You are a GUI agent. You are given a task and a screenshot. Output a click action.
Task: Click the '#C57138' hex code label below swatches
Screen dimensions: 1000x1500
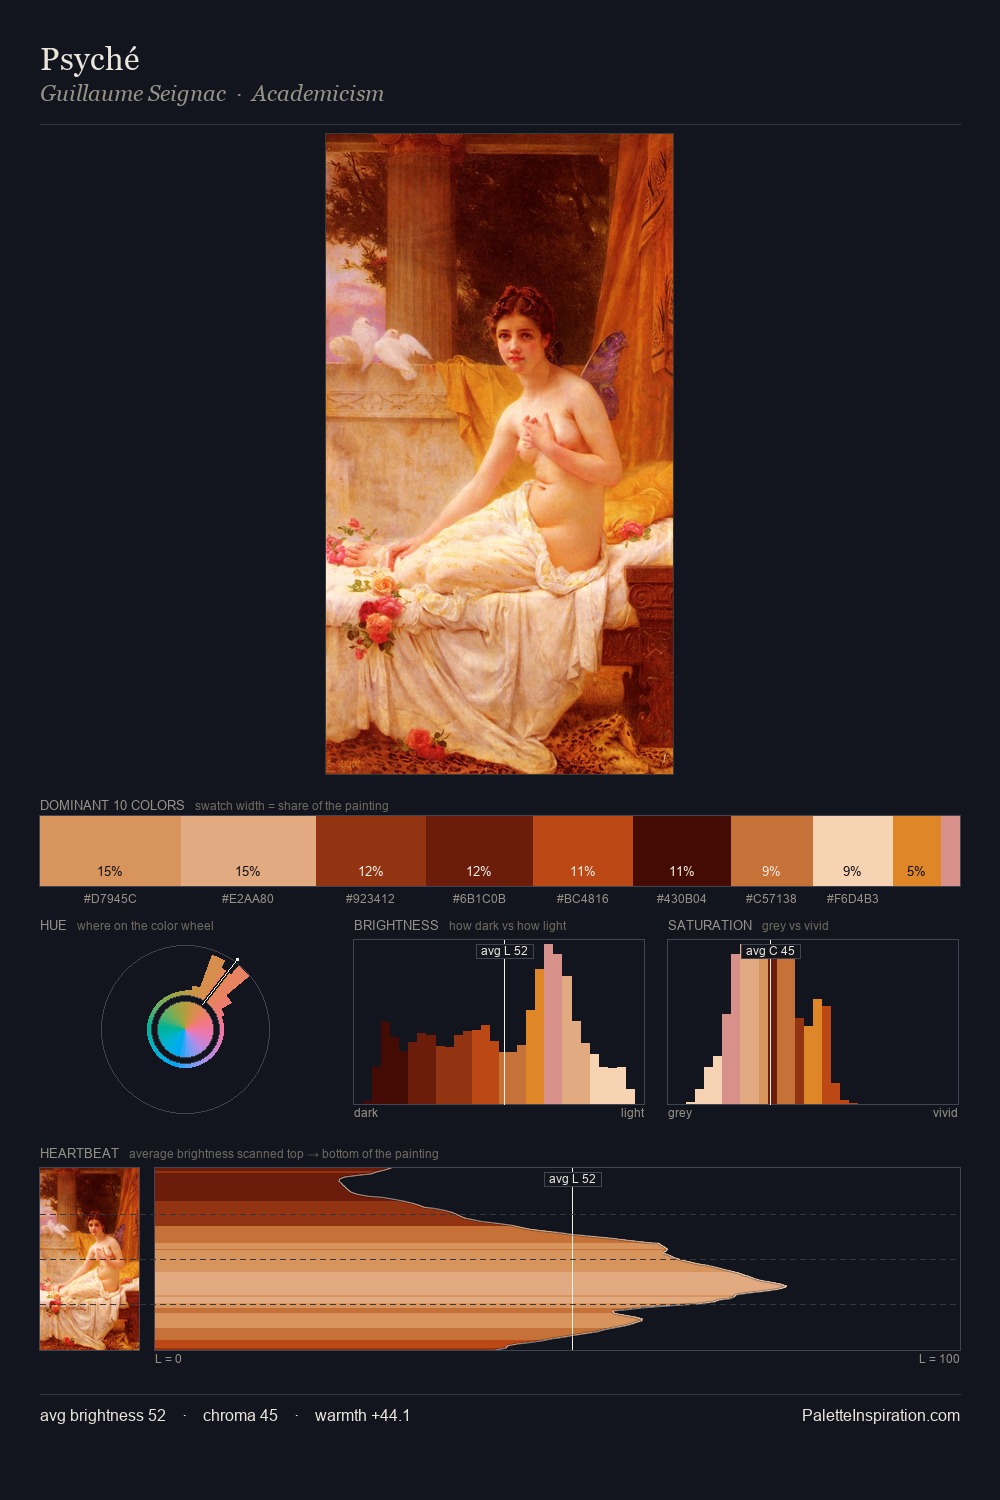tap(771, 899)
